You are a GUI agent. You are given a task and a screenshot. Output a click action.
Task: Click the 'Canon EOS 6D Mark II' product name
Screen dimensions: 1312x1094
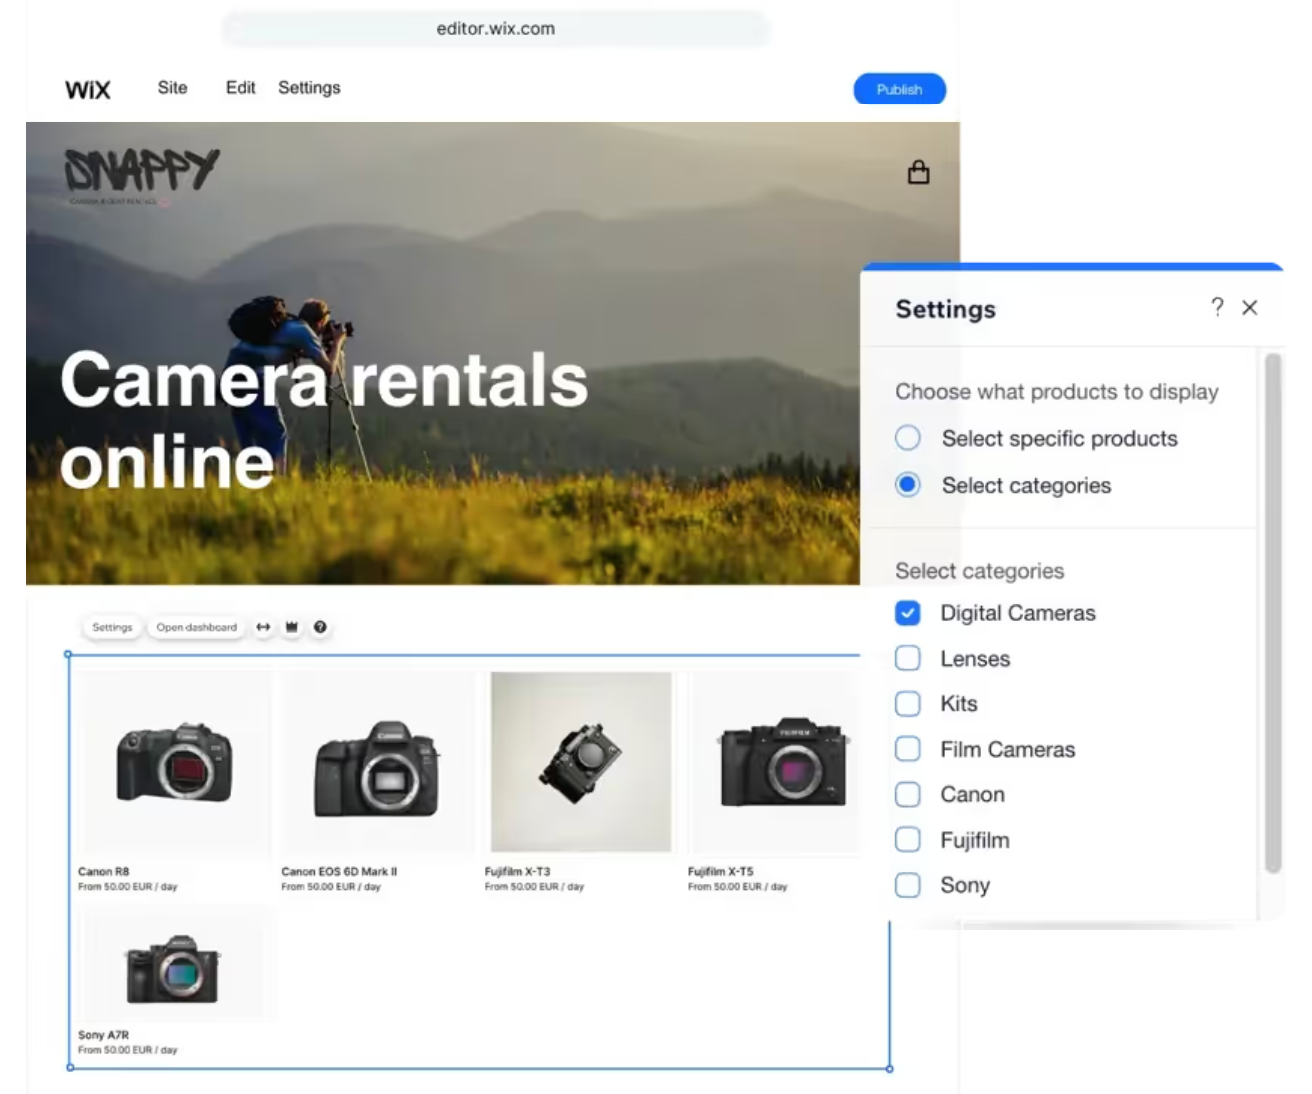pyautogui.click(x=339, y=871)
